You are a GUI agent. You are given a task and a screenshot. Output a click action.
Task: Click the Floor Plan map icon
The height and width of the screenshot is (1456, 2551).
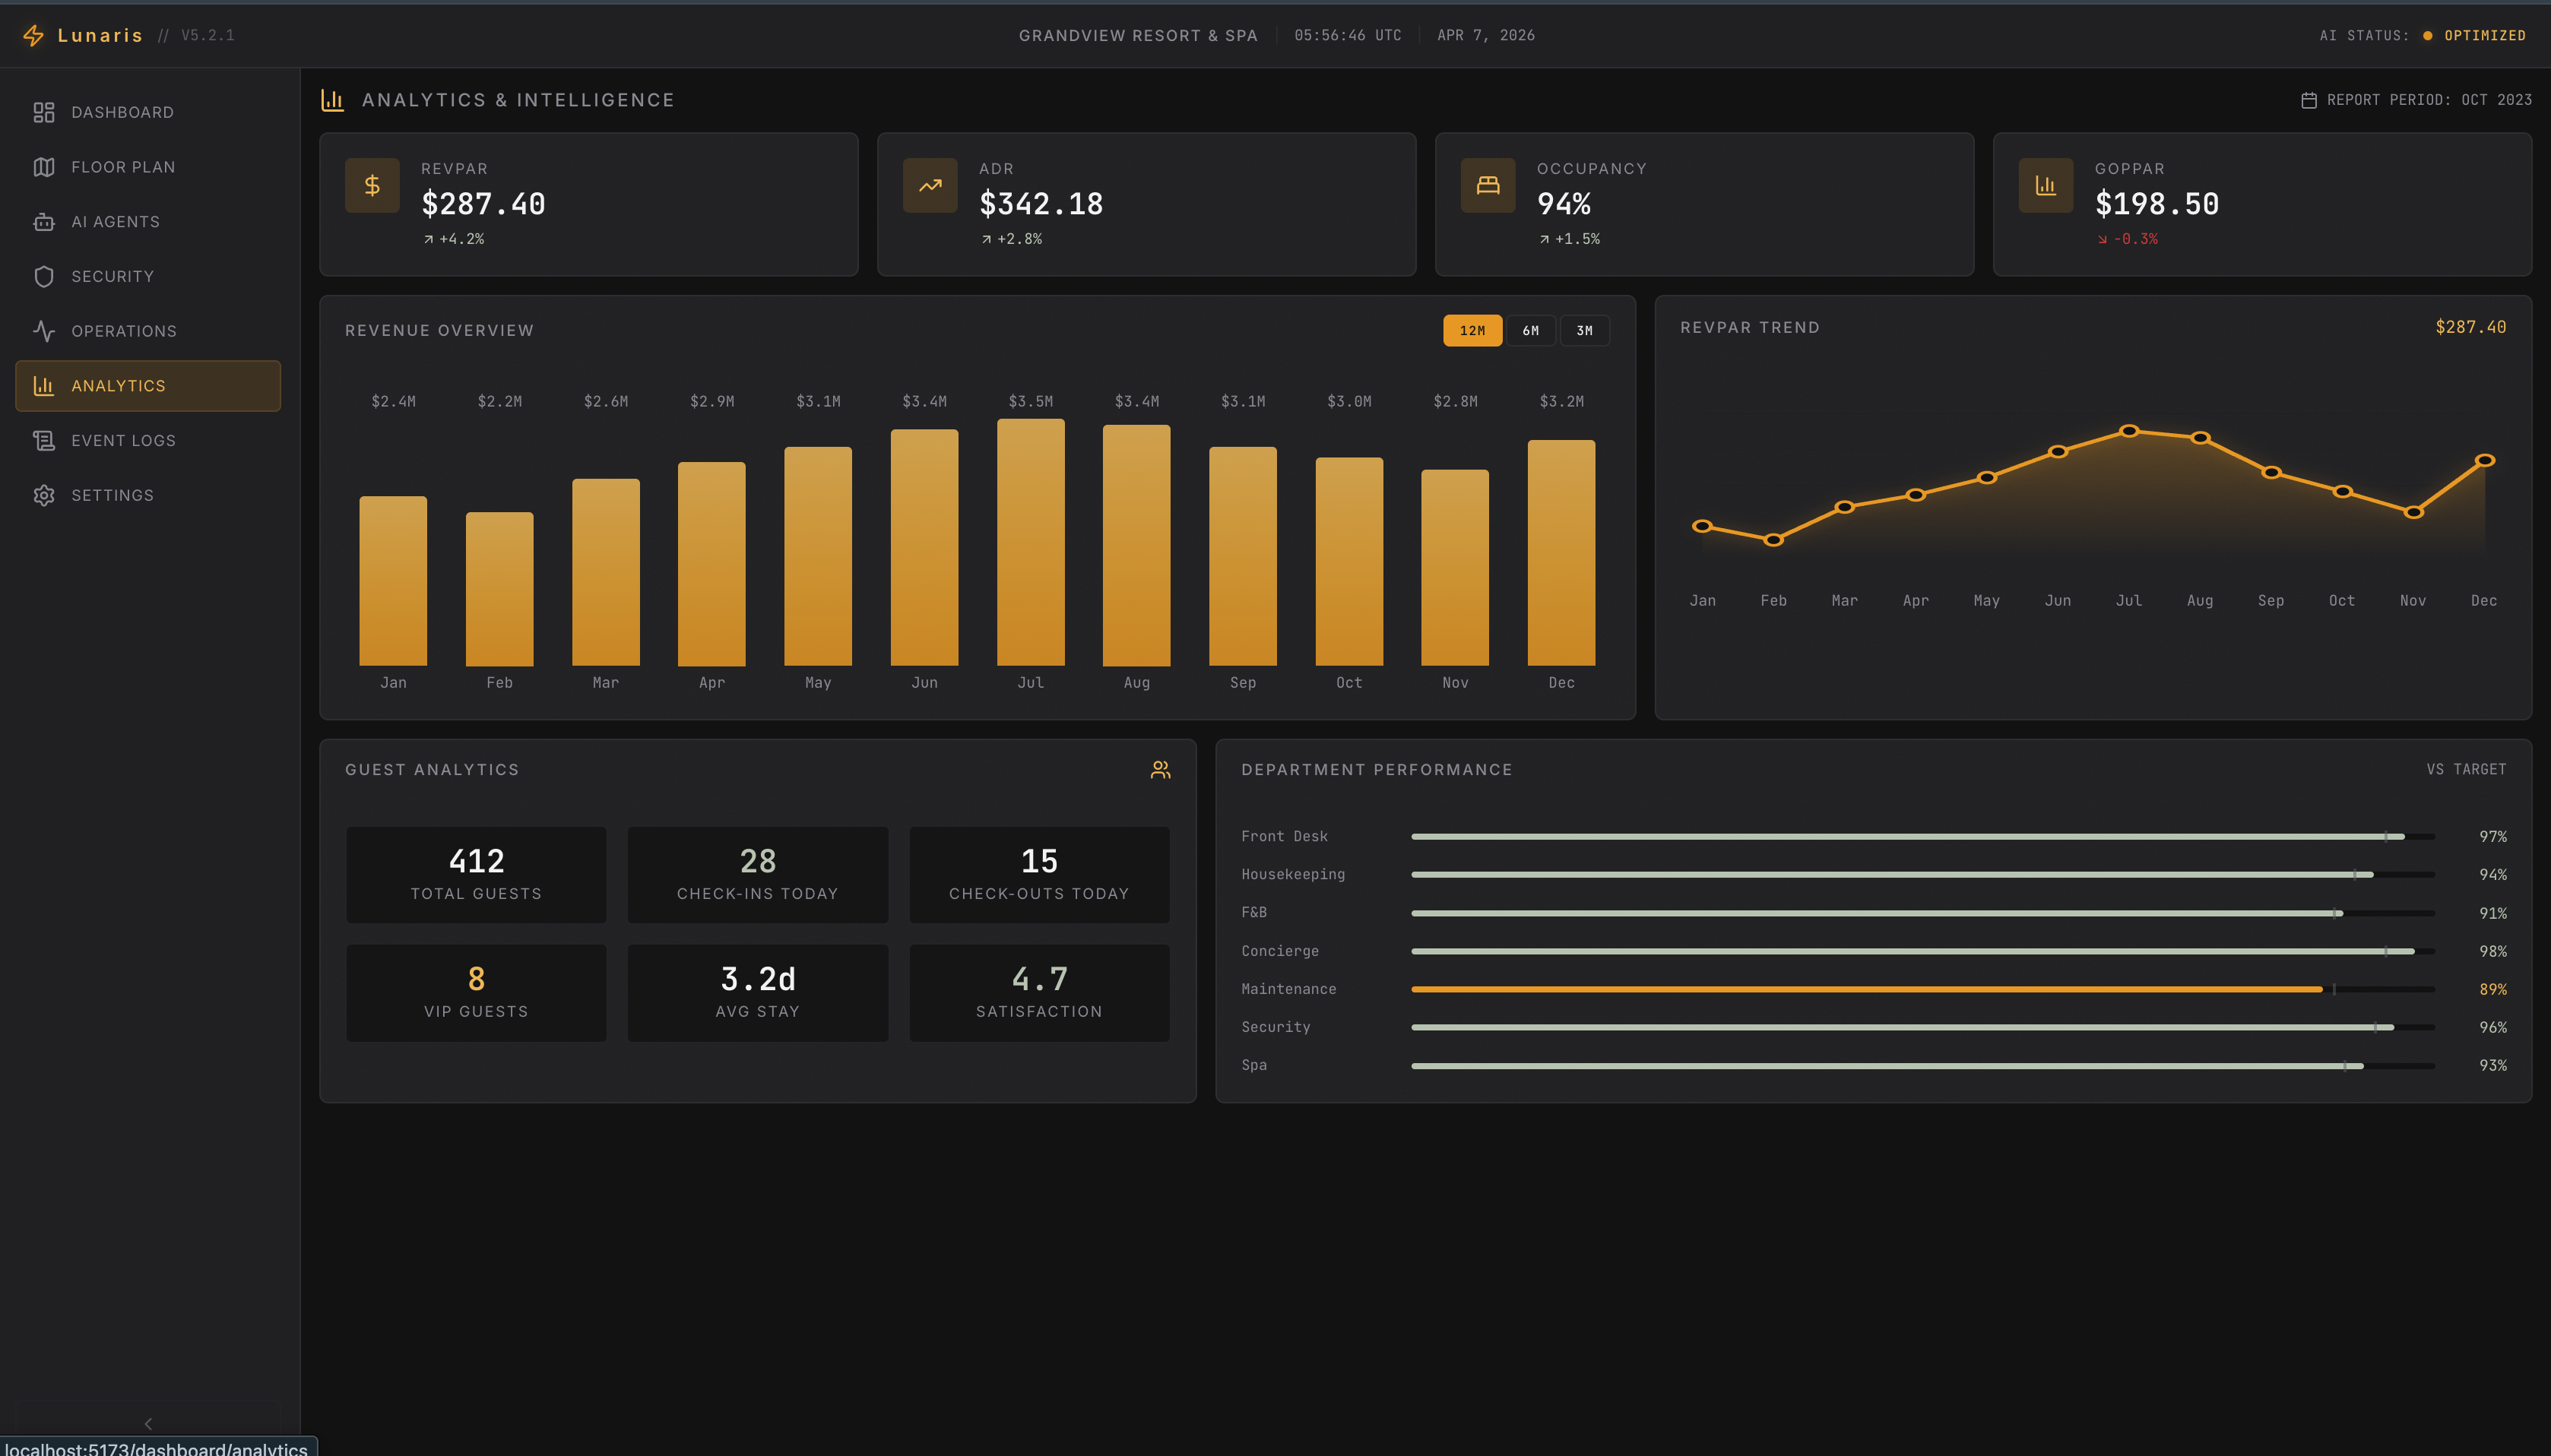[43, 167]
